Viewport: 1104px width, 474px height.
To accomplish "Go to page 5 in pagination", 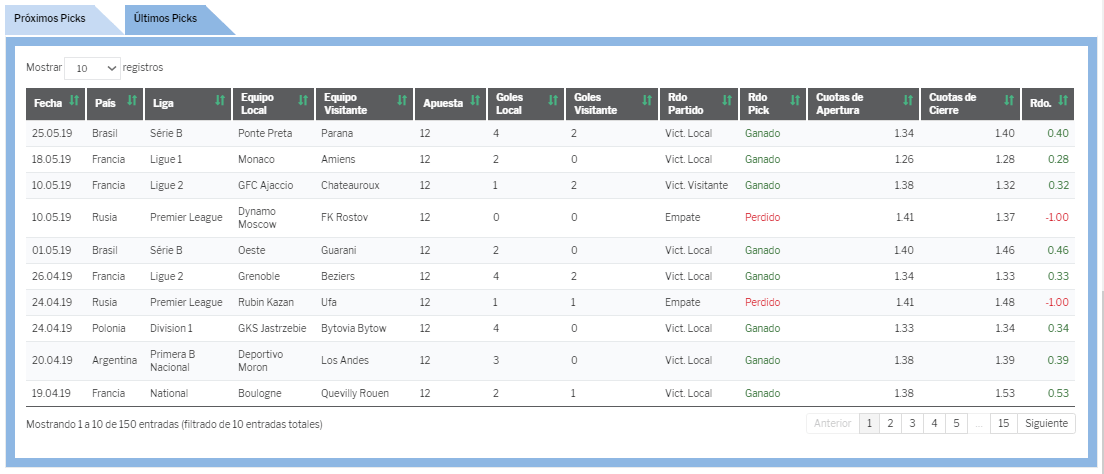I will (956, 423).
